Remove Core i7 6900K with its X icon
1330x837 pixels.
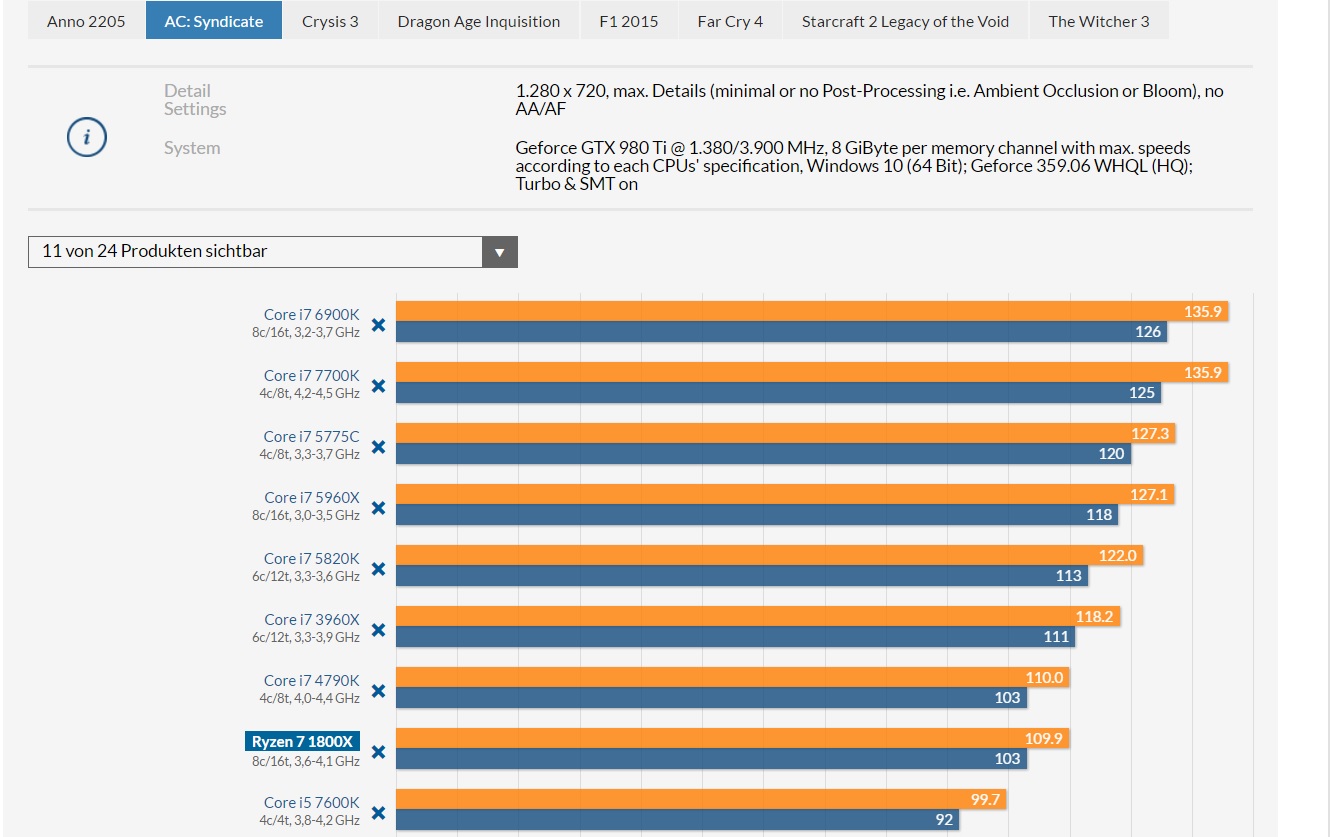click(x=378, y=324)
